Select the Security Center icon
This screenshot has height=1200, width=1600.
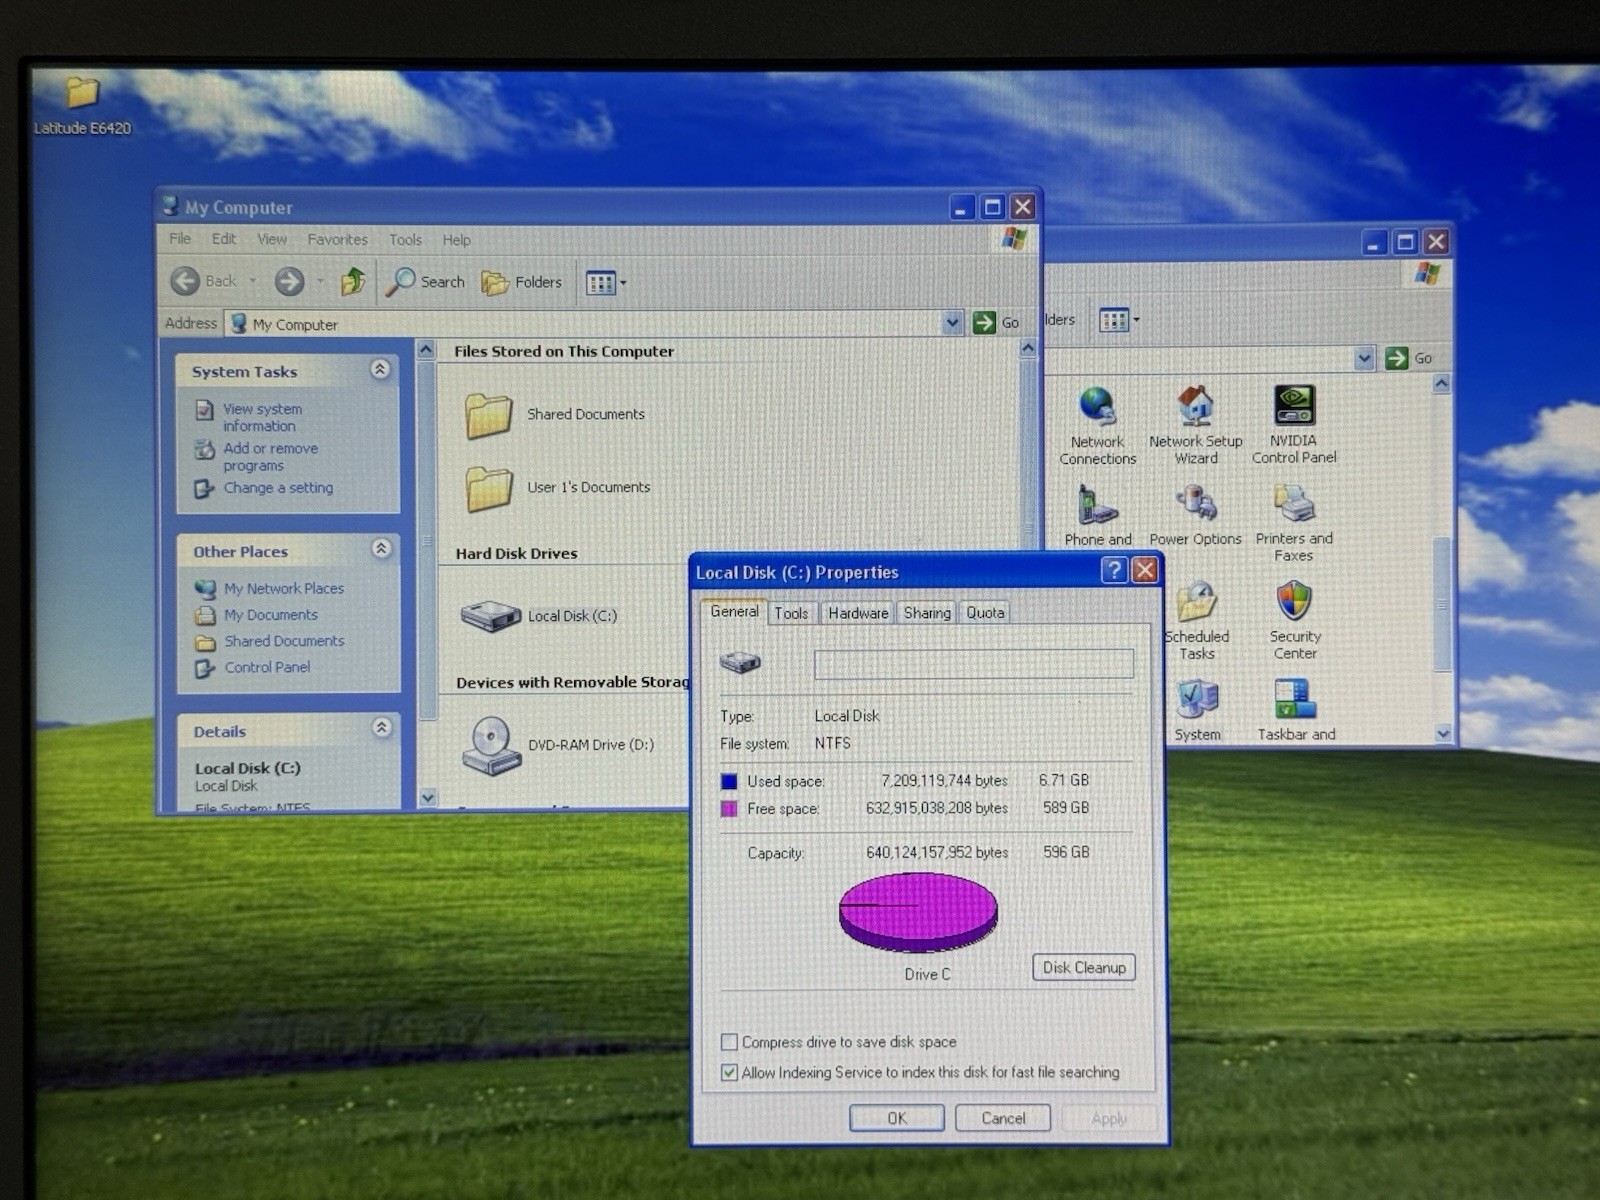(x=1295, y=620)
